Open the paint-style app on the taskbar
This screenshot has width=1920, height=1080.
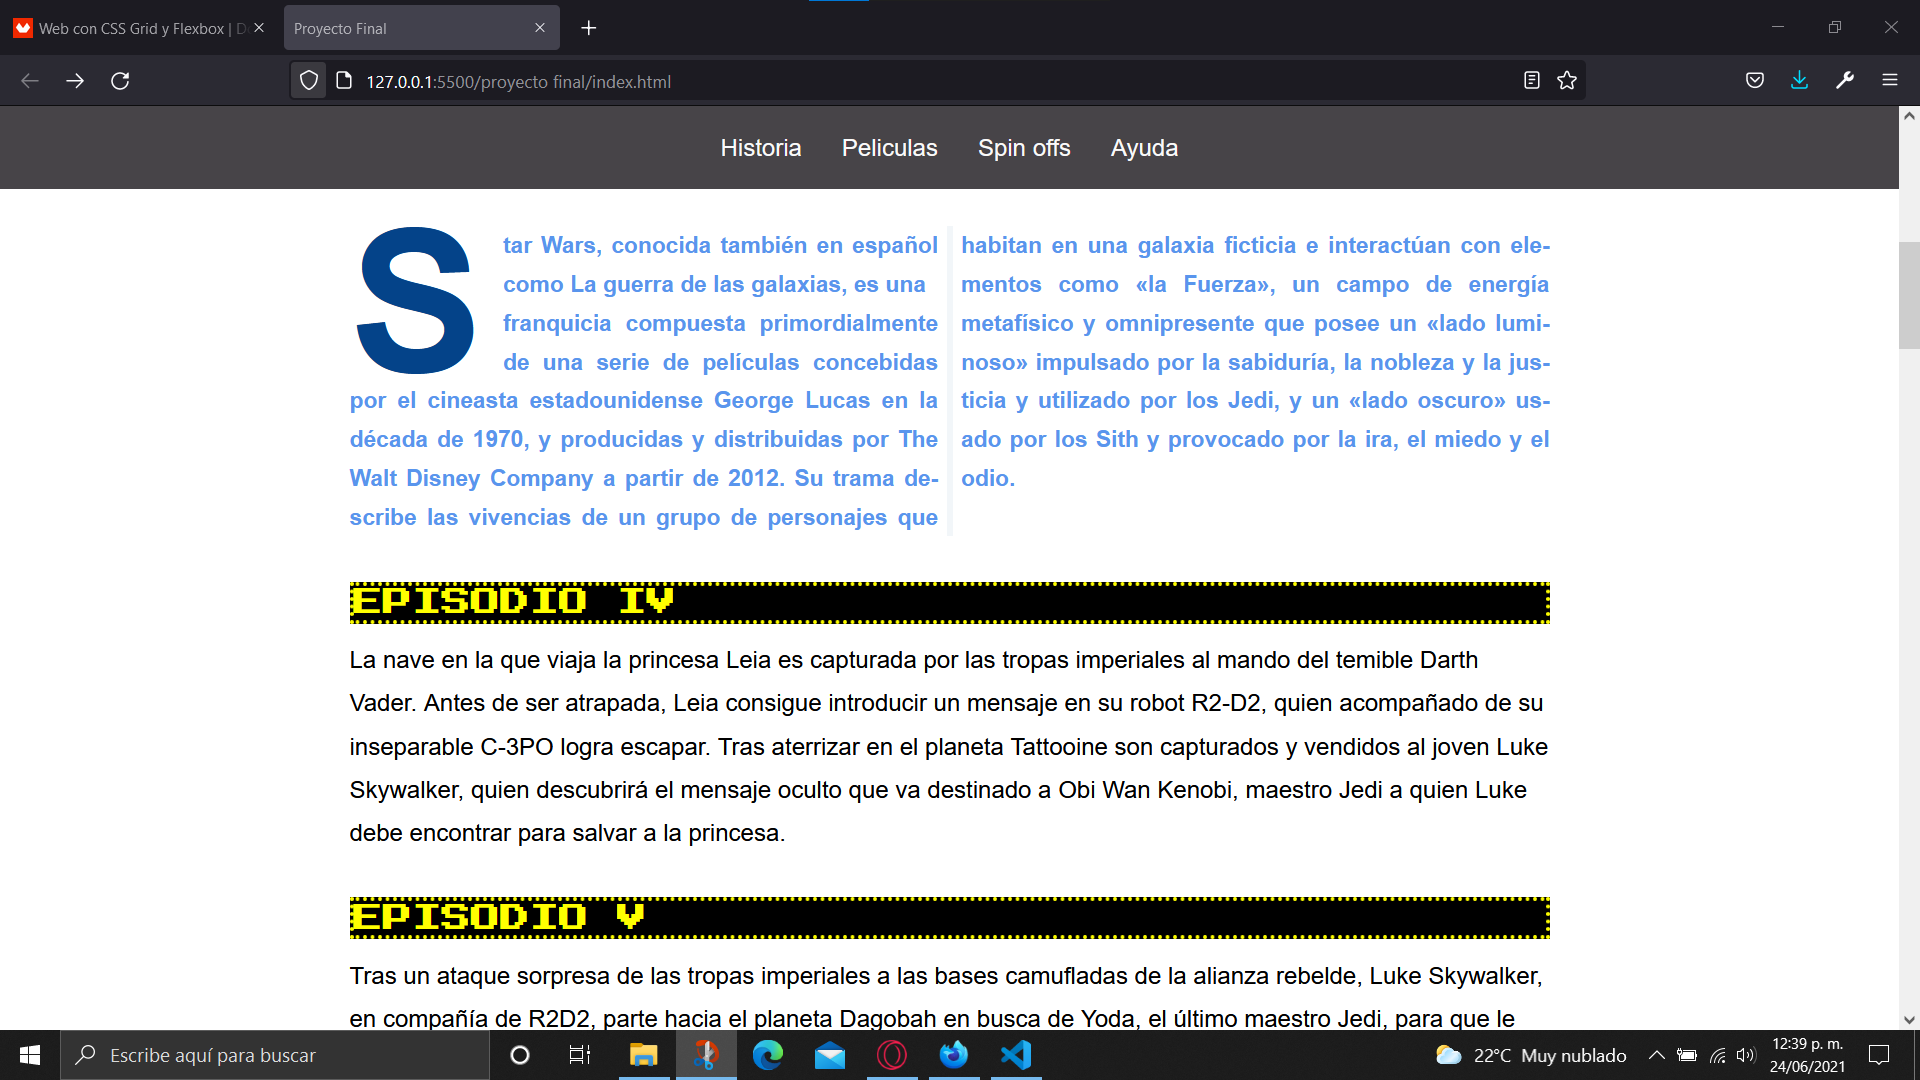tap(706, 1055)
